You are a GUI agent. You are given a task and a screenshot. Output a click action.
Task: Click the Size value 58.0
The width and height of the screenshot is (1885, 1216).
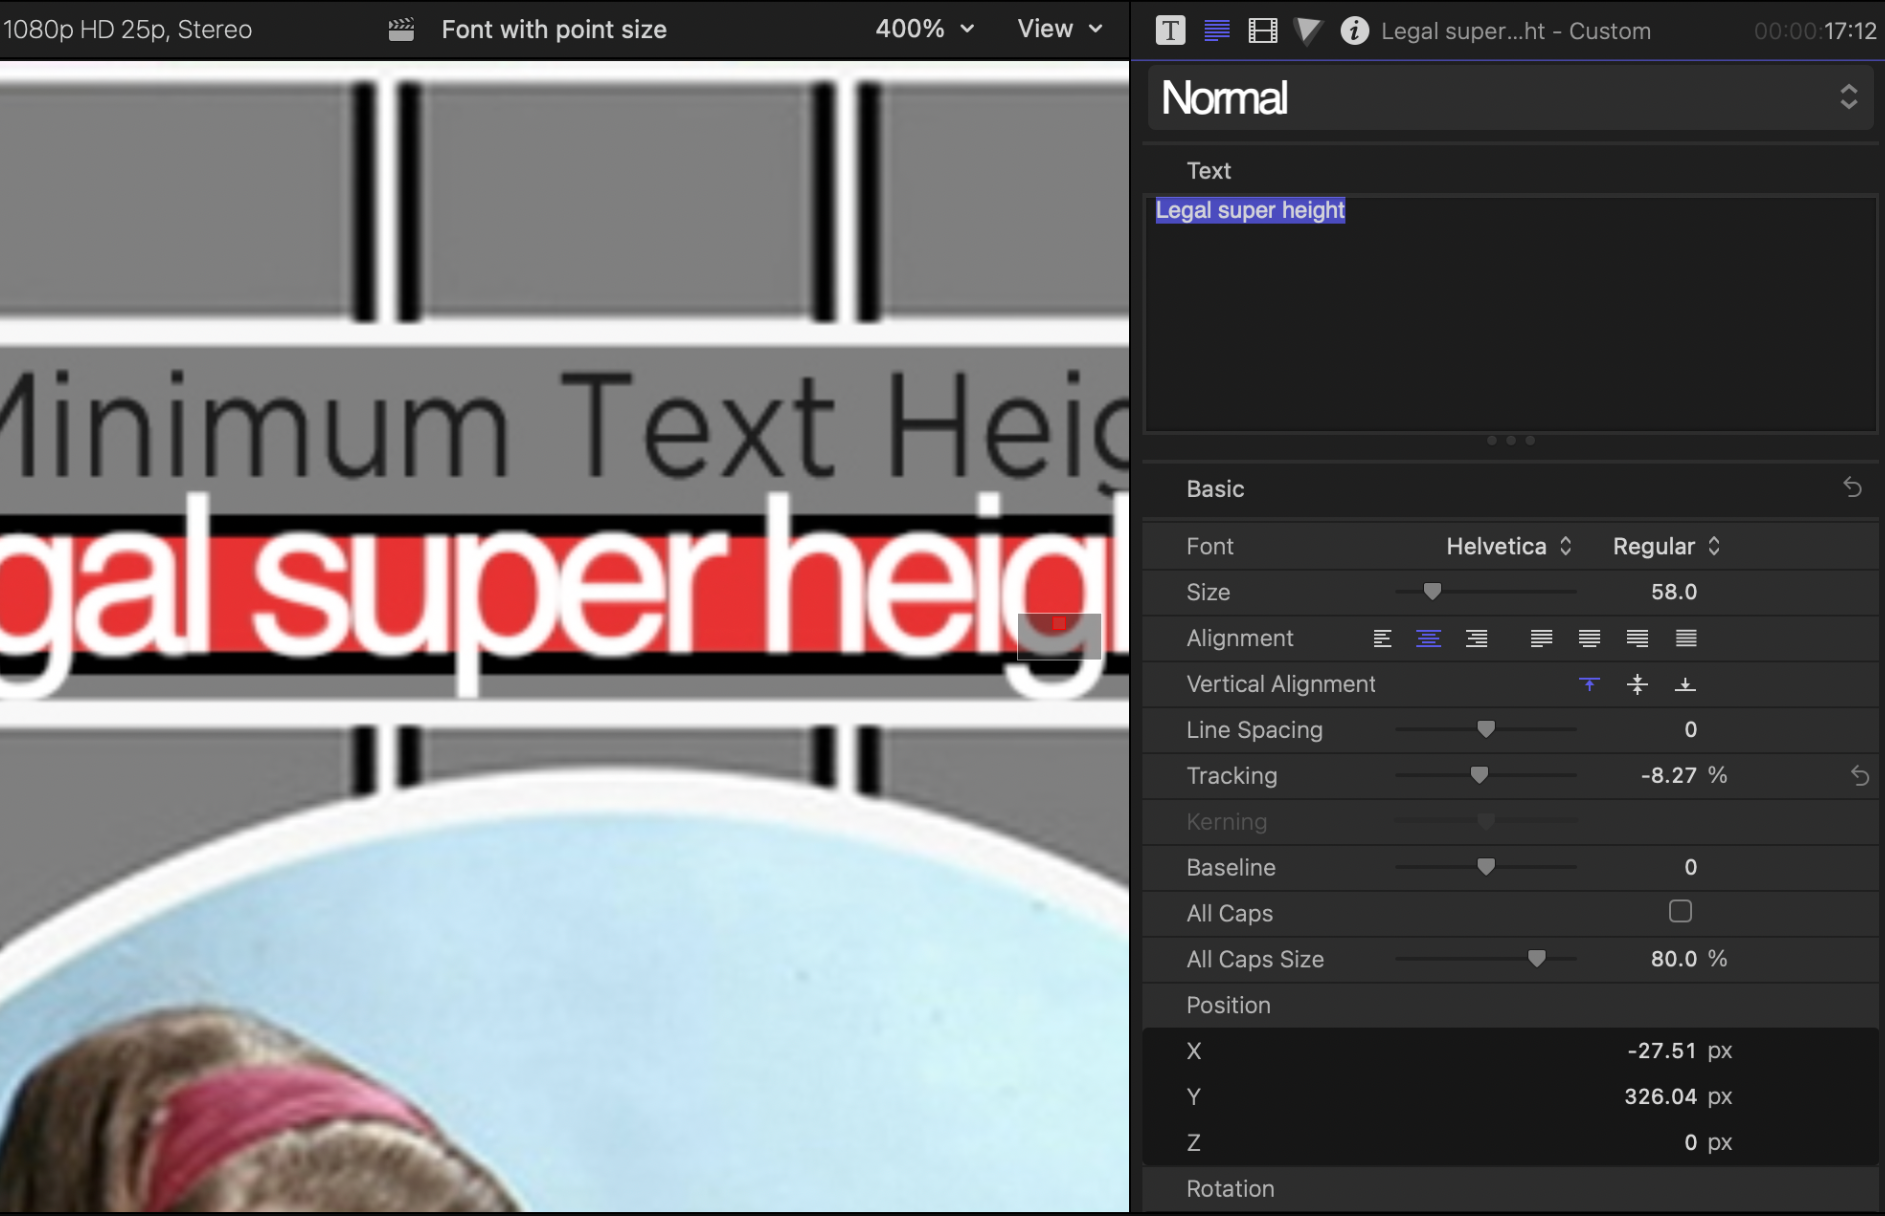(x=1674, y=592)
